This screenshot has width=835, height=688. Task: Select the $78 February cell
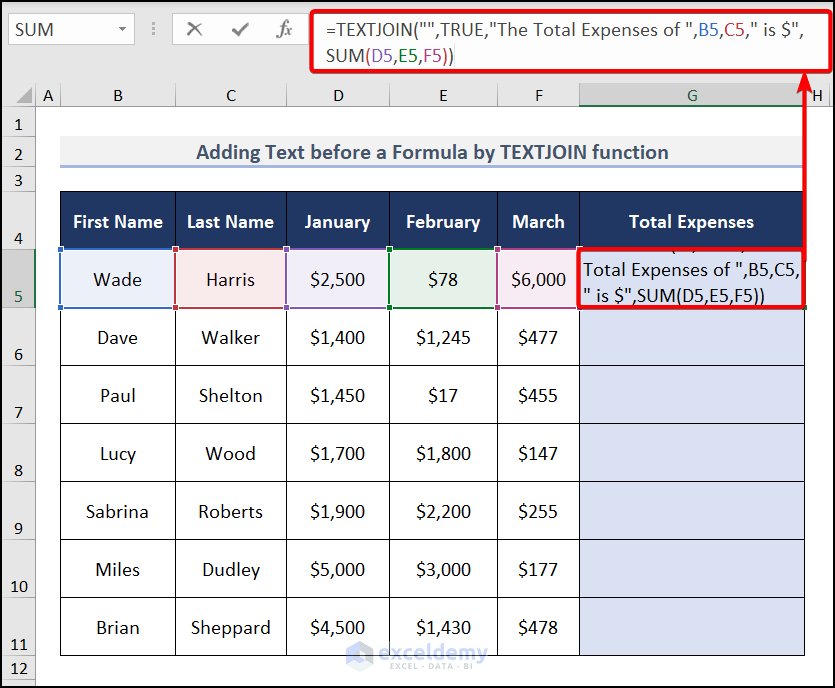click(x=443, y=280)
